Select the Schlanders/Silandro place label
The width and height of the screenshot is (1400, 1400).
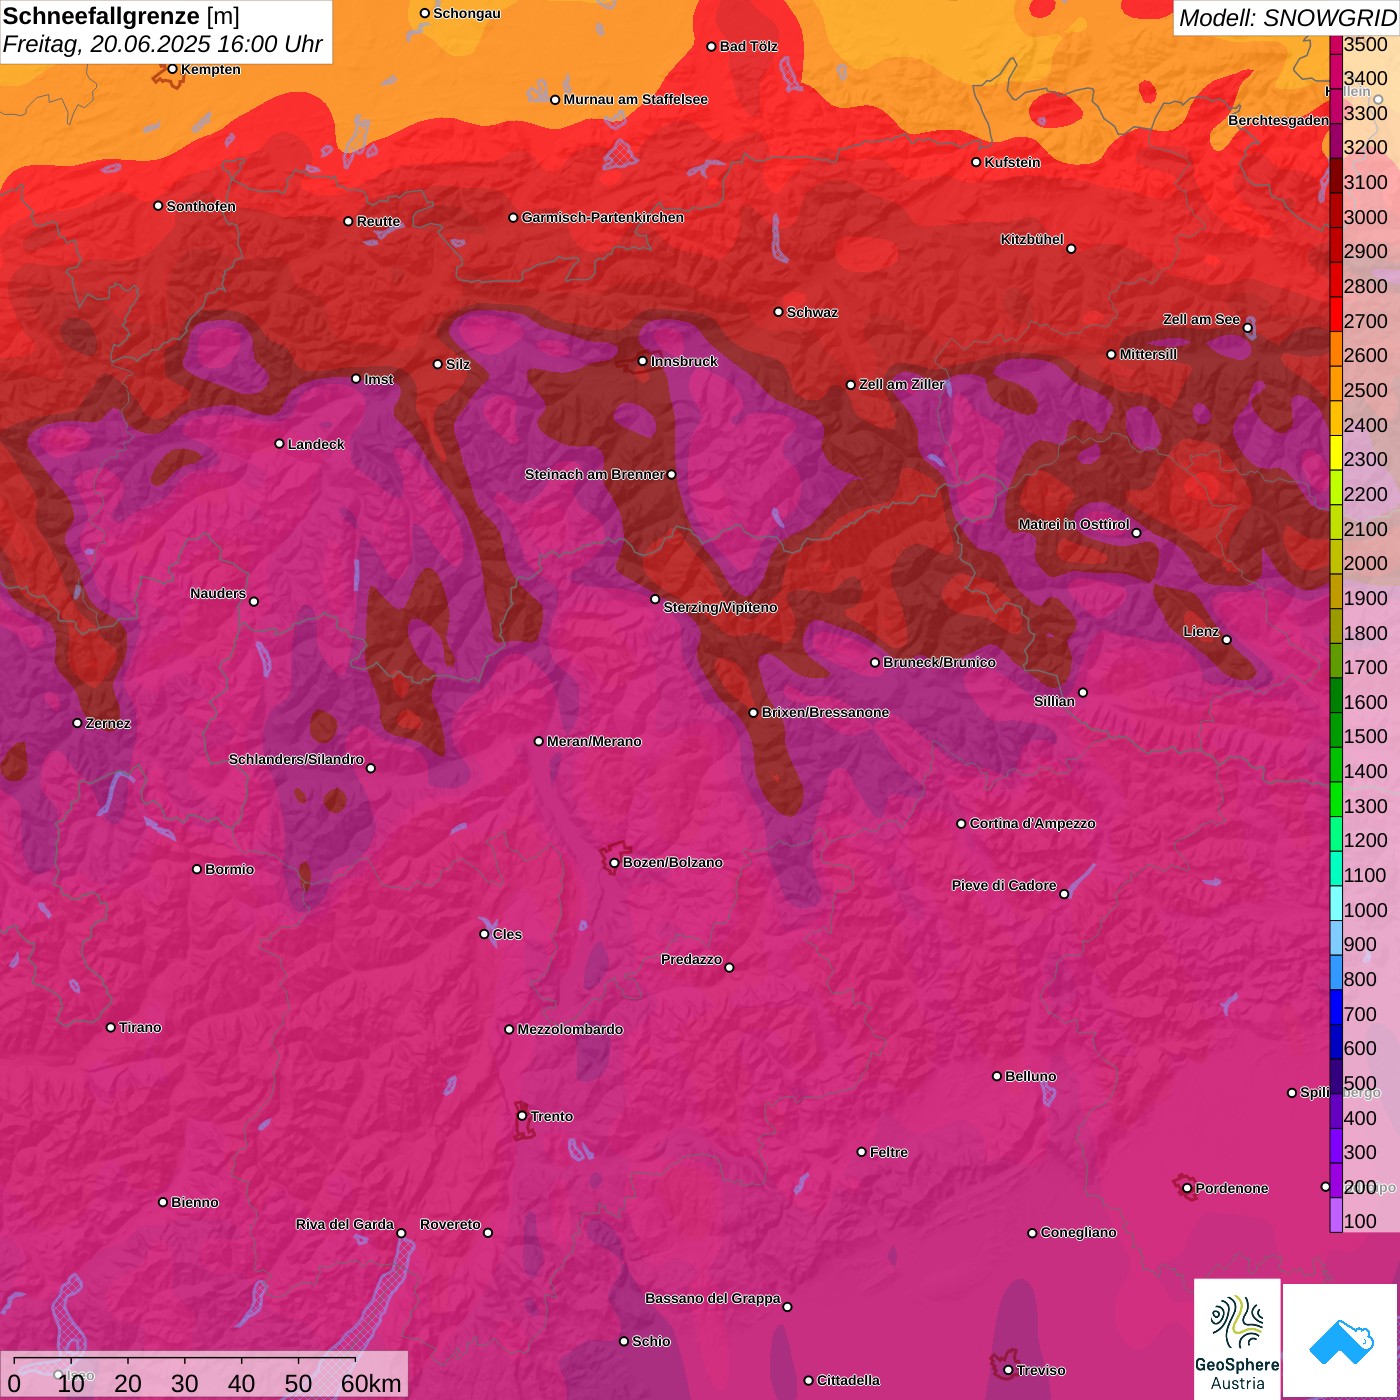click(x=296, y=759)
